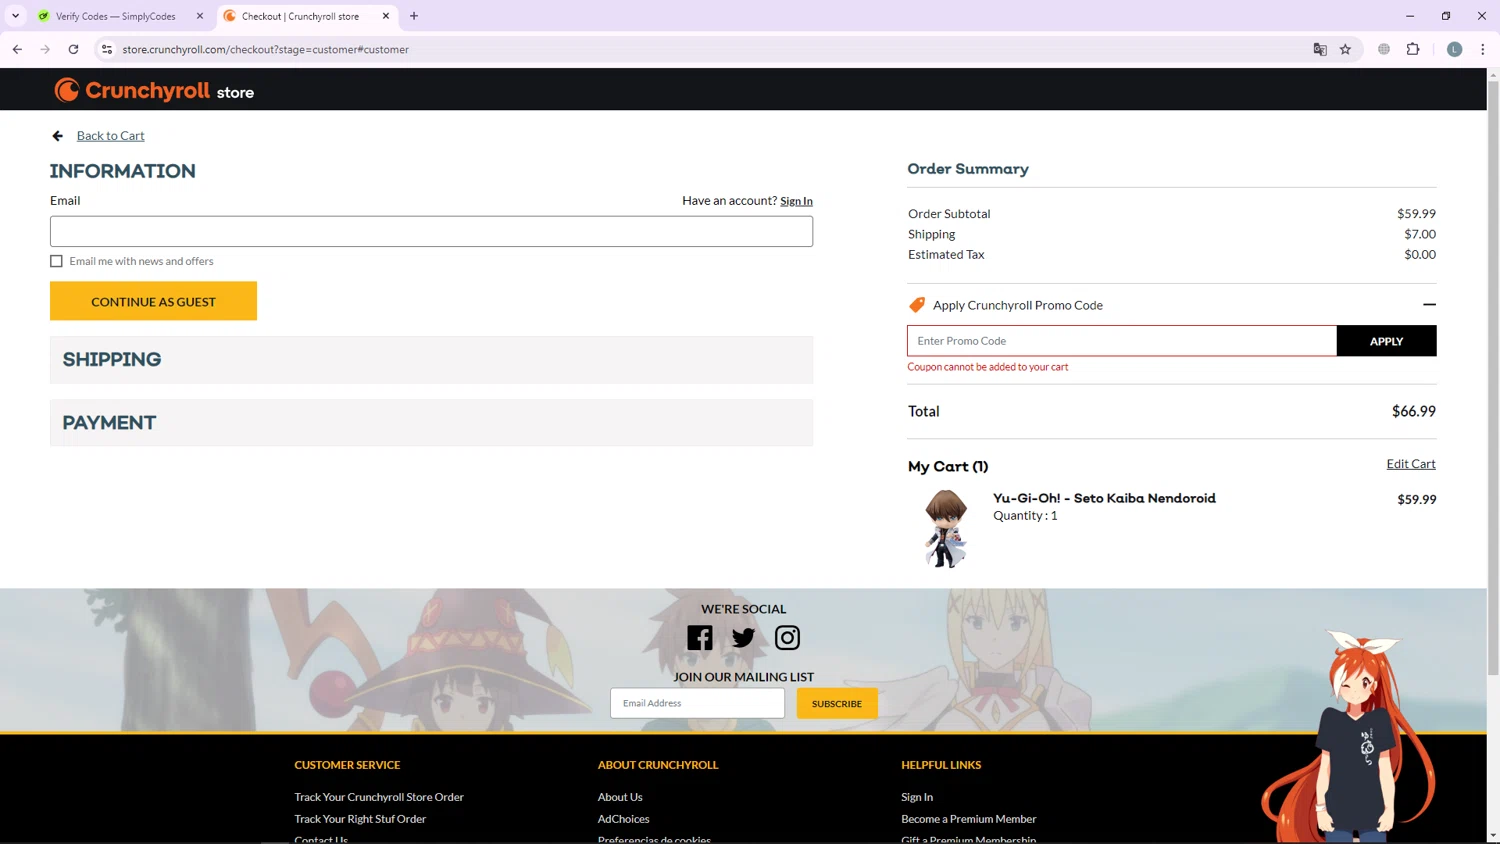The width and height of the screenshot is (1500, 844).
Task: Go back with browser back arrow
Action: (x=17, y=49)
